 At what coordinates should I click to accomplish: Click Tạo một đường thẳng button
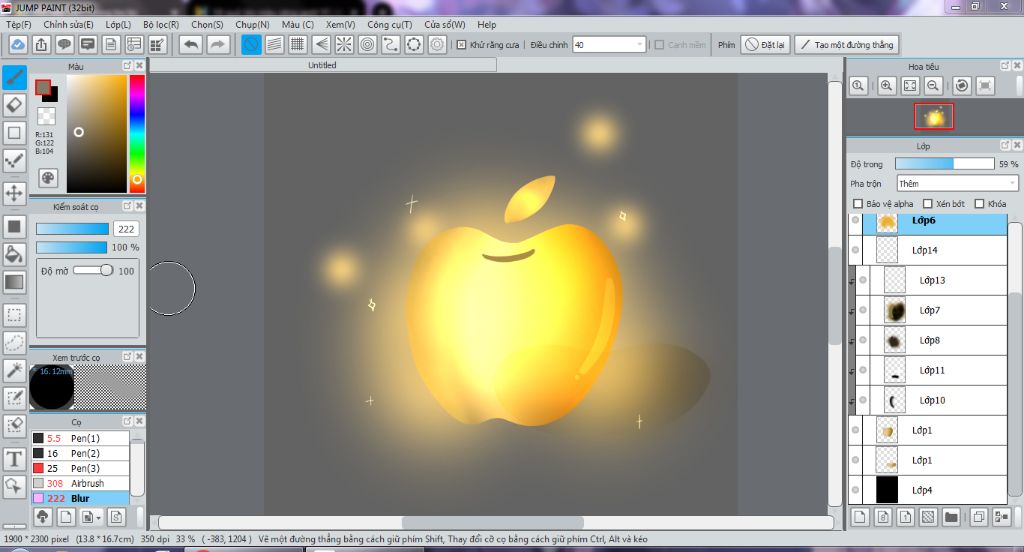click(847, 44)
